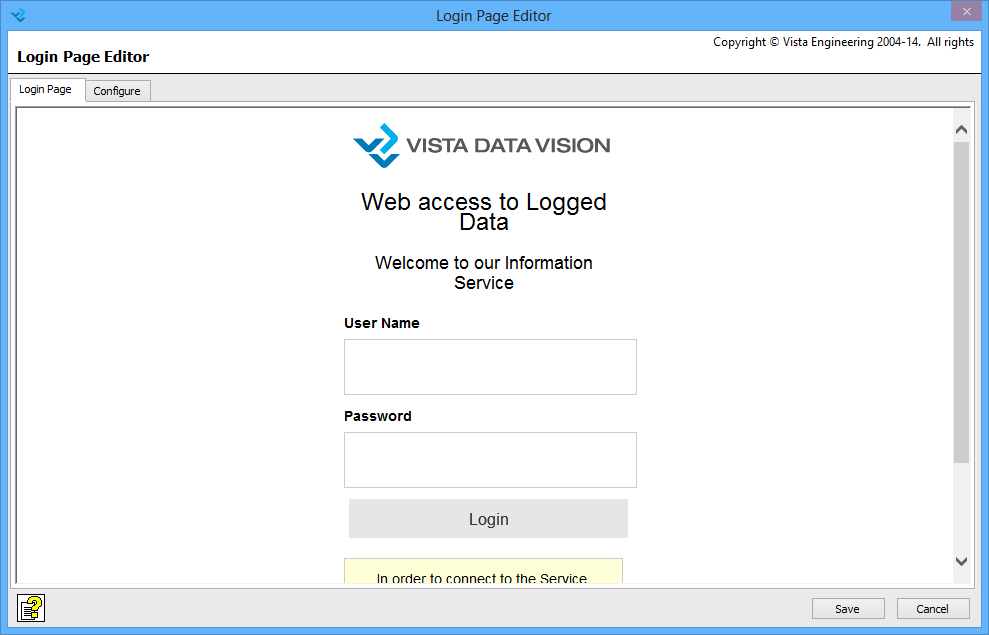Click the 'In order to connect' notice box
989x635 pixels.
point(483,571)
